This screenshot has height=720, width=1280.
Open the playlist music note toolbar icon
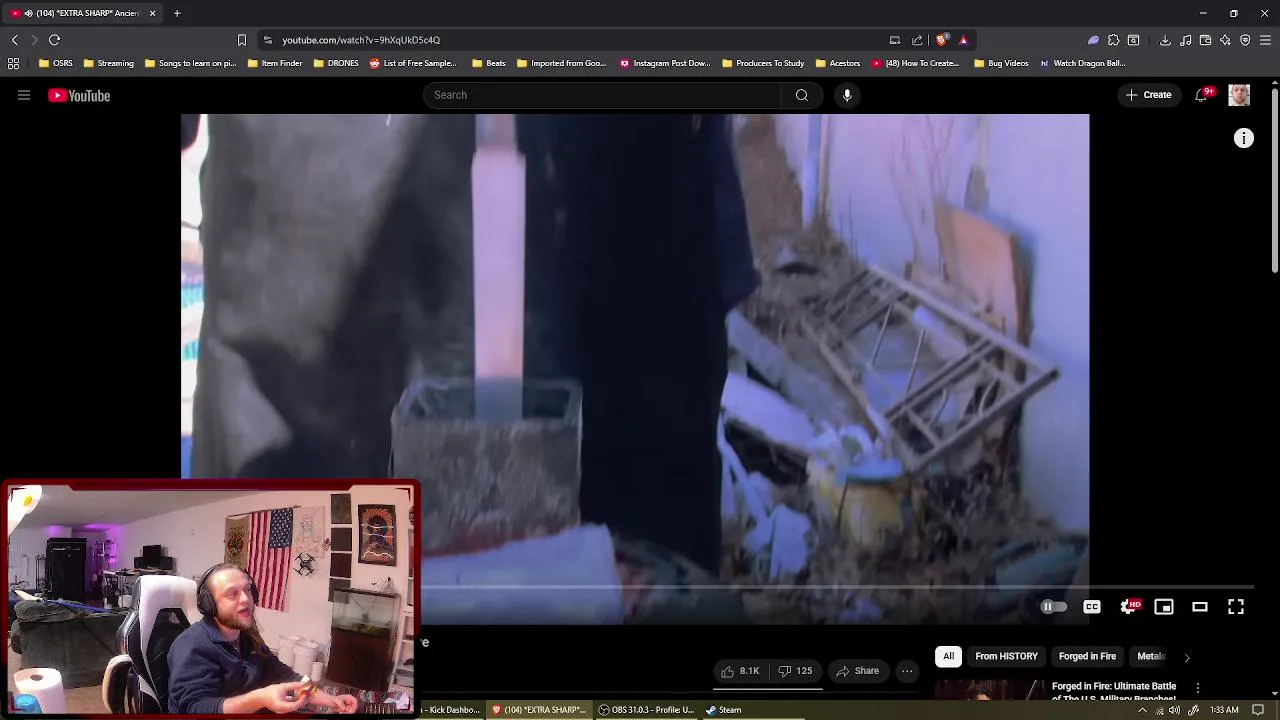coord(1185,40)
